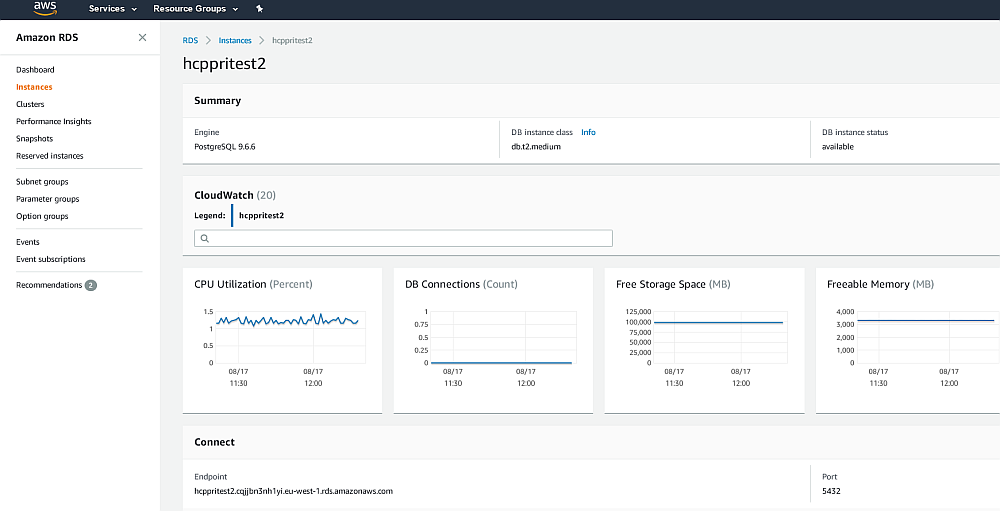Click the Instances breadcrumb link

coord(235,40)
